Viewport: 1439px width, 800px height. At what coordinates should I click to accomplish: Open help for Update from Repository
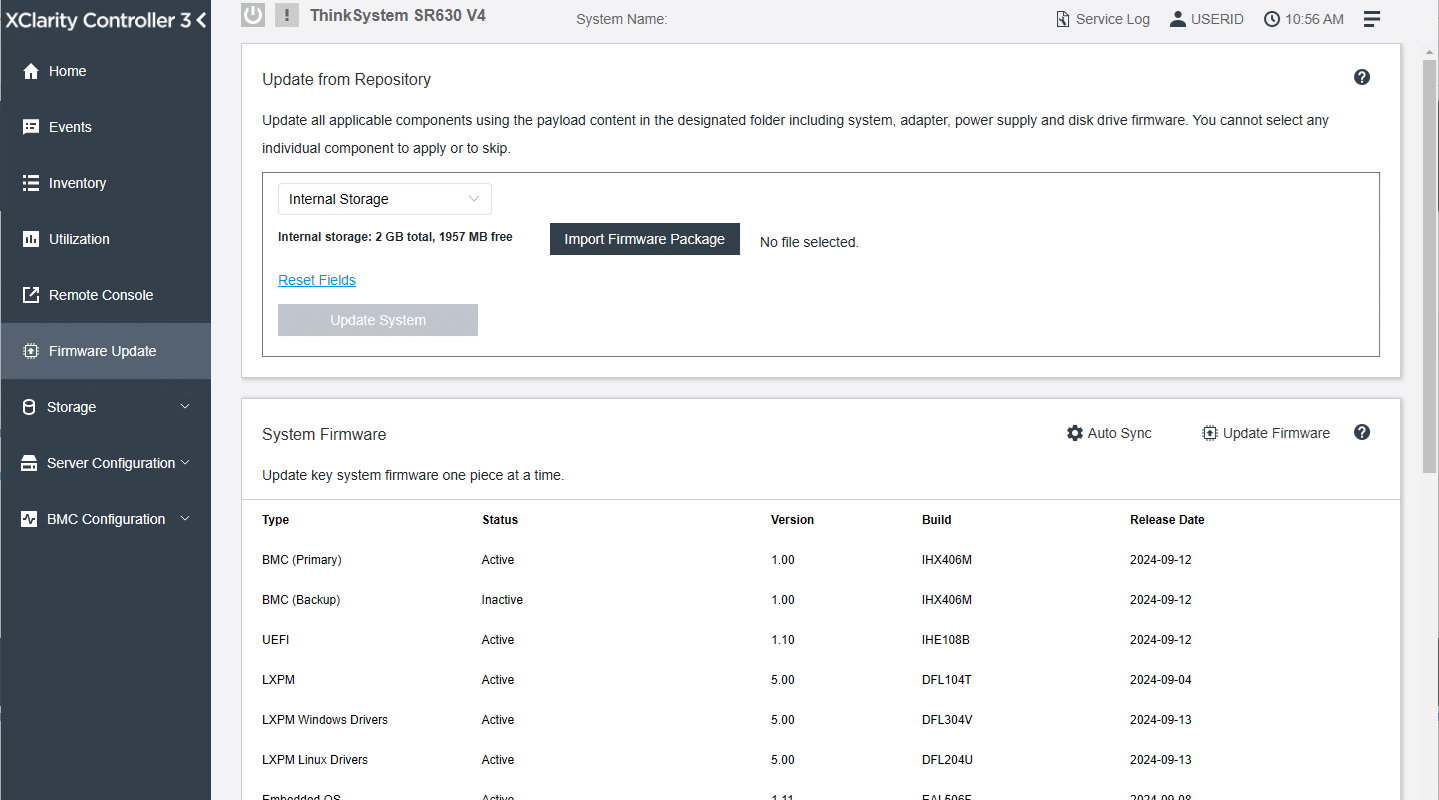coord(1362,77)
